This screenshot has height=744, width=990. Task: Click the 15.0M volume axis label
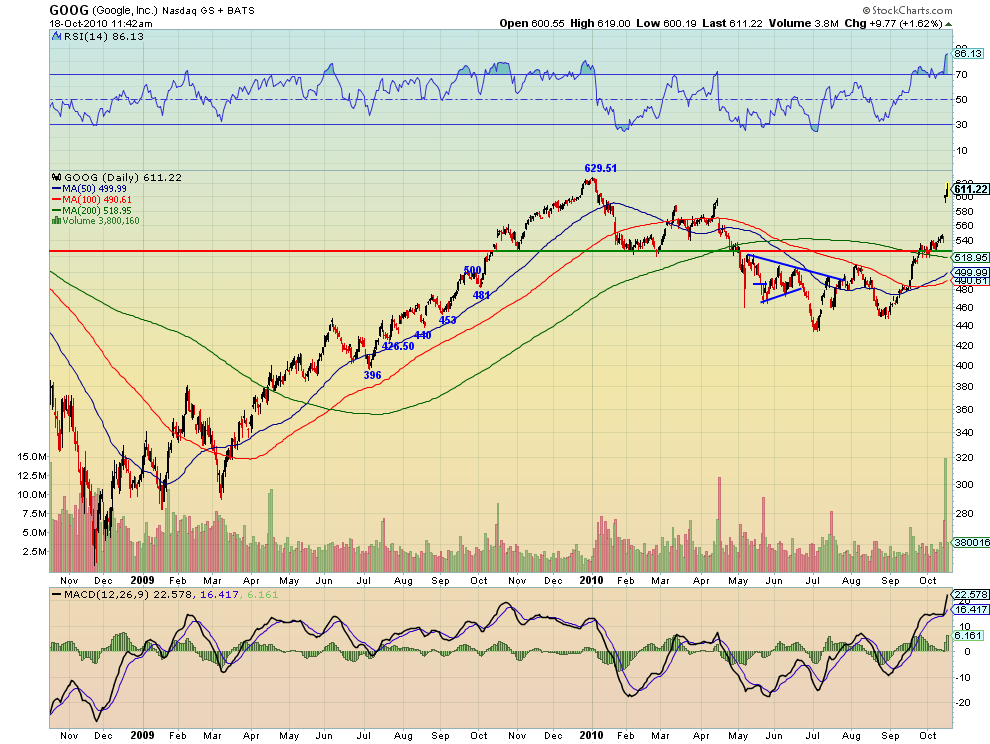32,457
